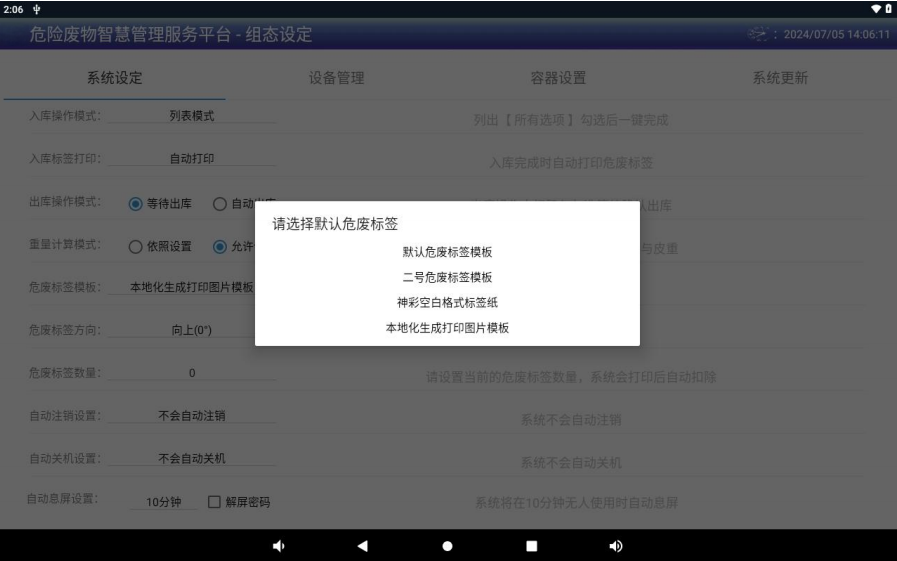This screenshot has height=561, width=897.
Task: Expand the 危废标签方向 dropdown 向上(0°)
Action: click(x=191, y=330)
